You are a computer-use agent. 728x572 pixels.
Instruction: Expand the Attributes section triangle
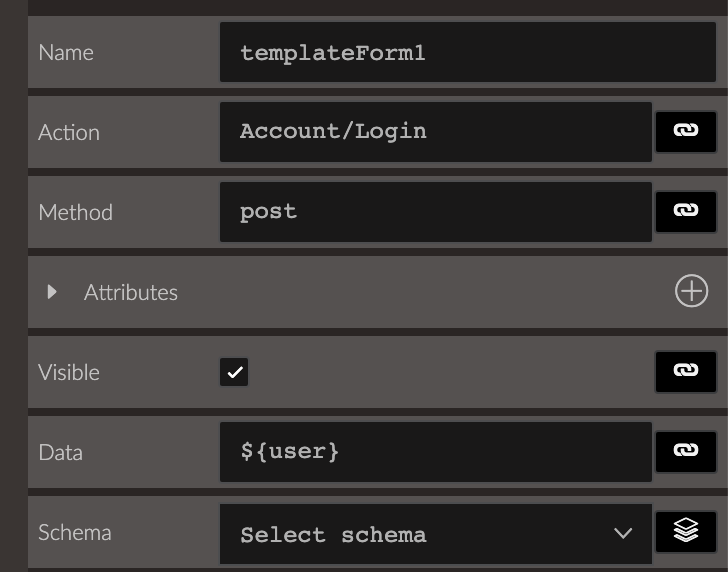click(x=52, y=292)
